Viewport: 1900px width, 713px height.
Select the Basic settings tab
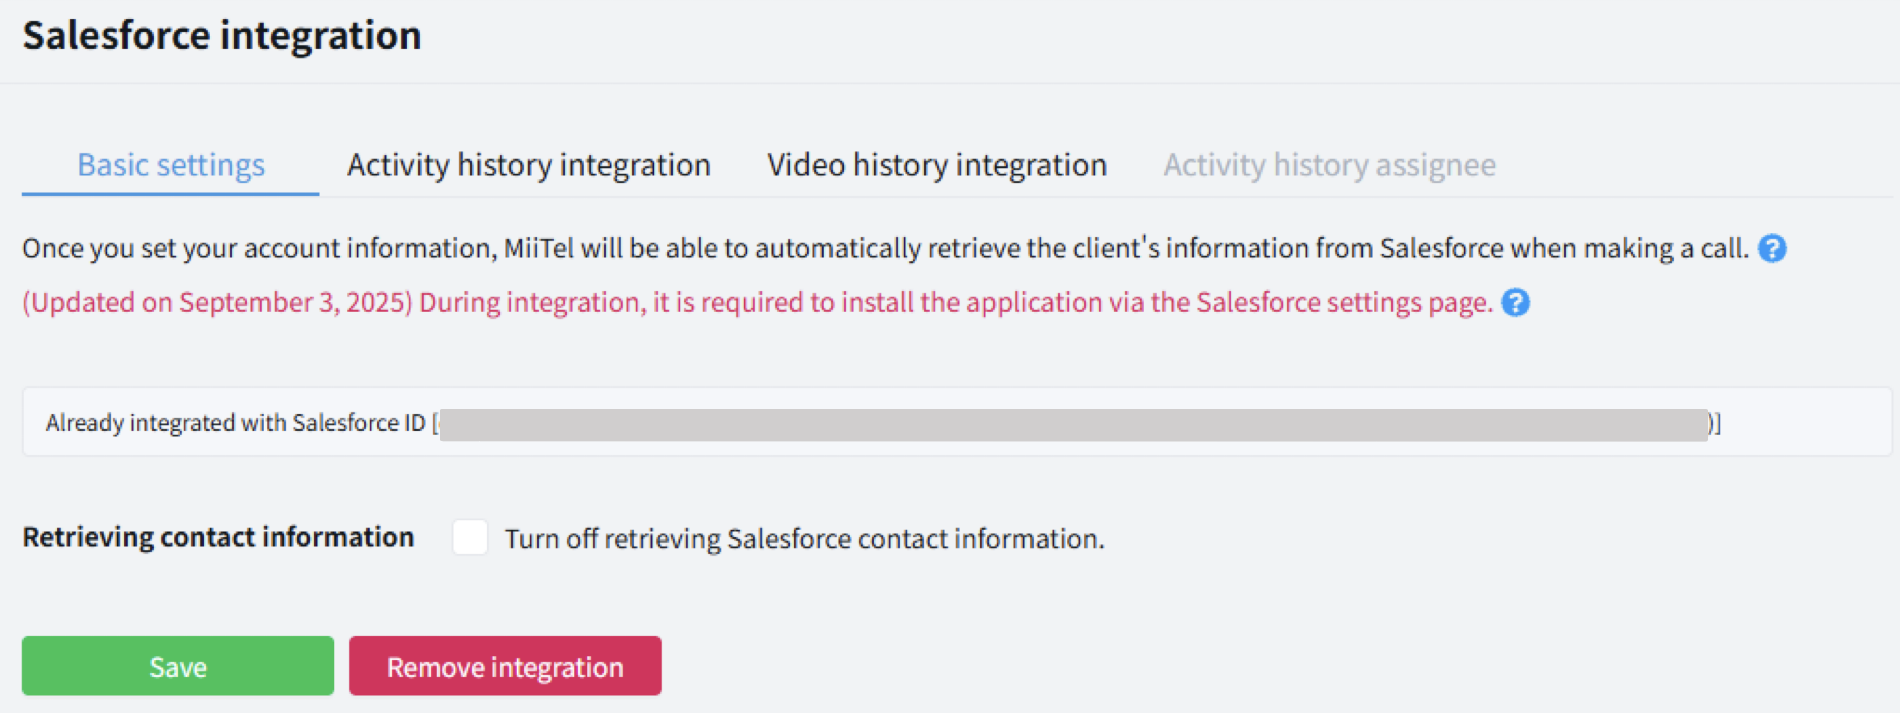coord(171,165)
